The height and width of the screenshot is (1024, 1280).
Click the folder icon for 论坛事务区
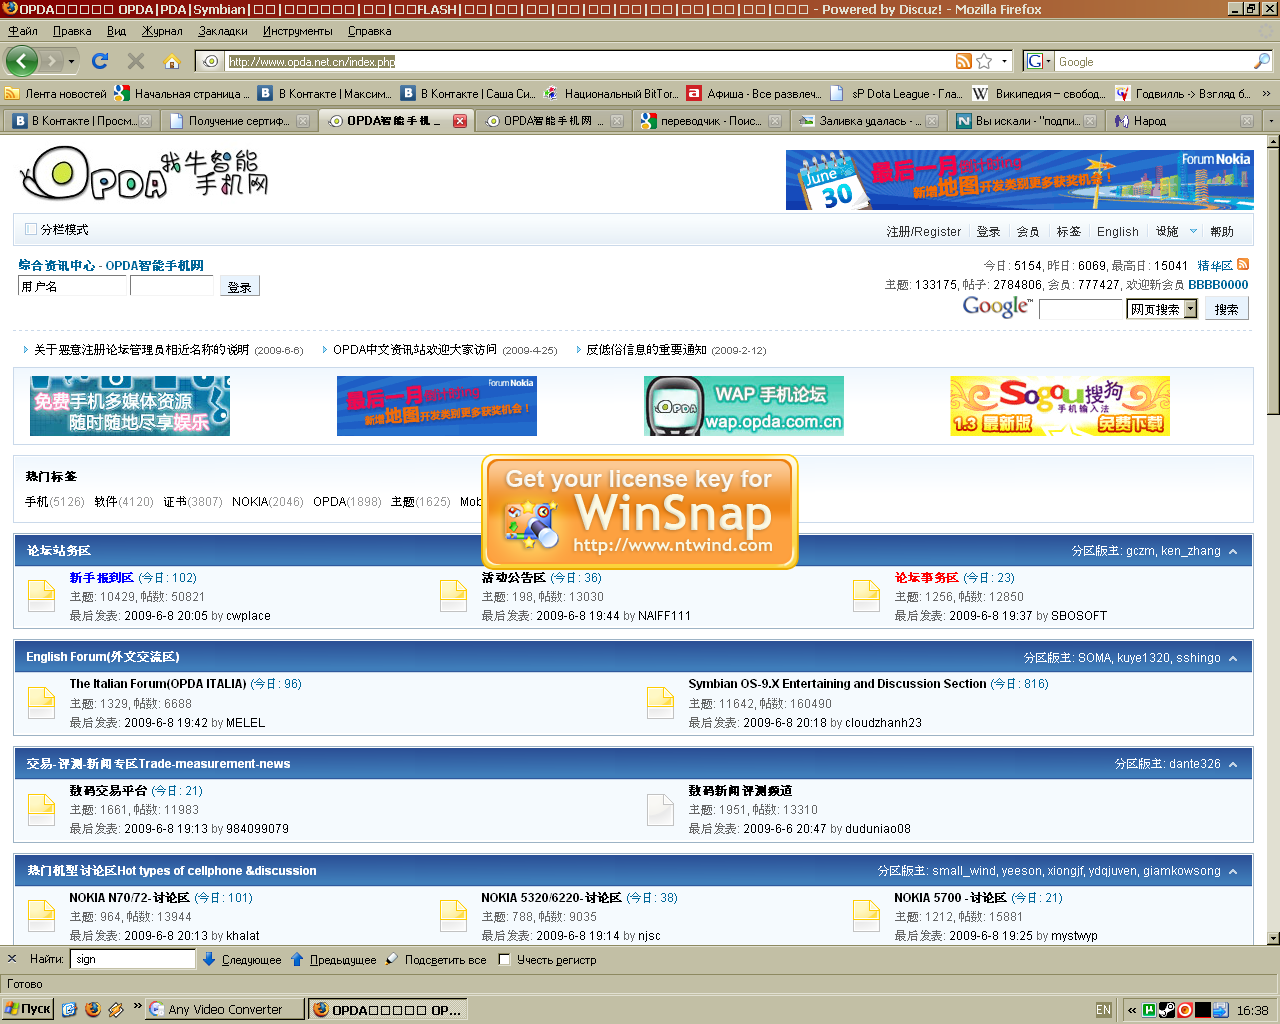coord(866,596)
